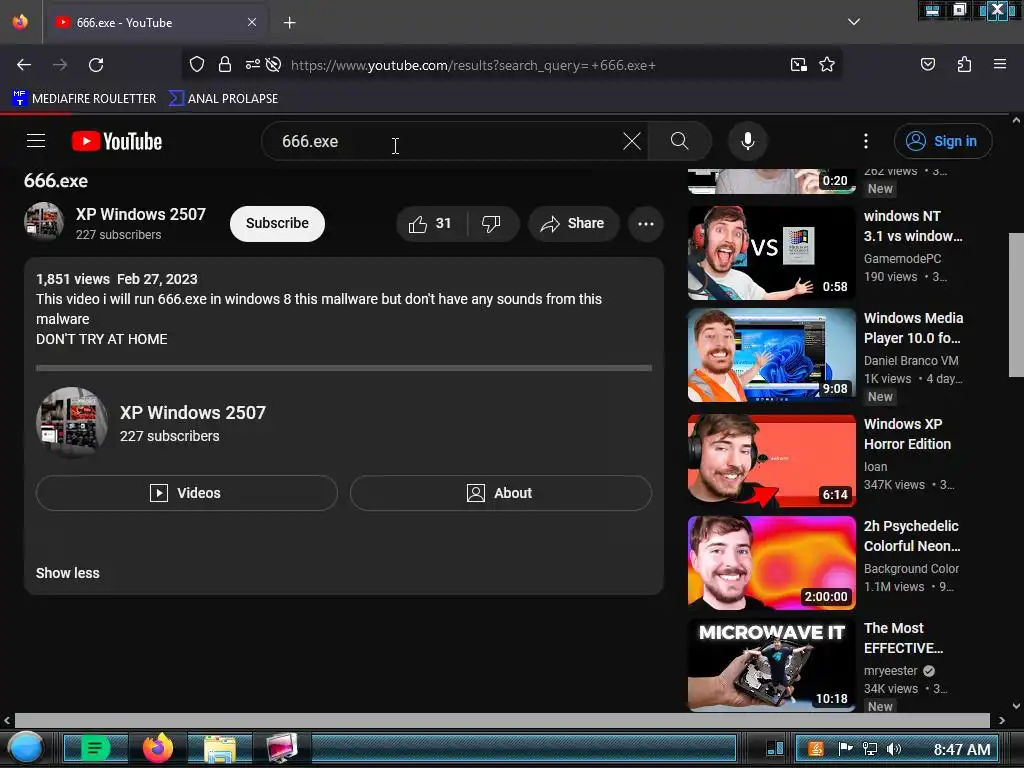The height and width of the screenshot is (768, 1024).
Task: Open the YouTube guide hamburger menu
Action: pos(36,141)
